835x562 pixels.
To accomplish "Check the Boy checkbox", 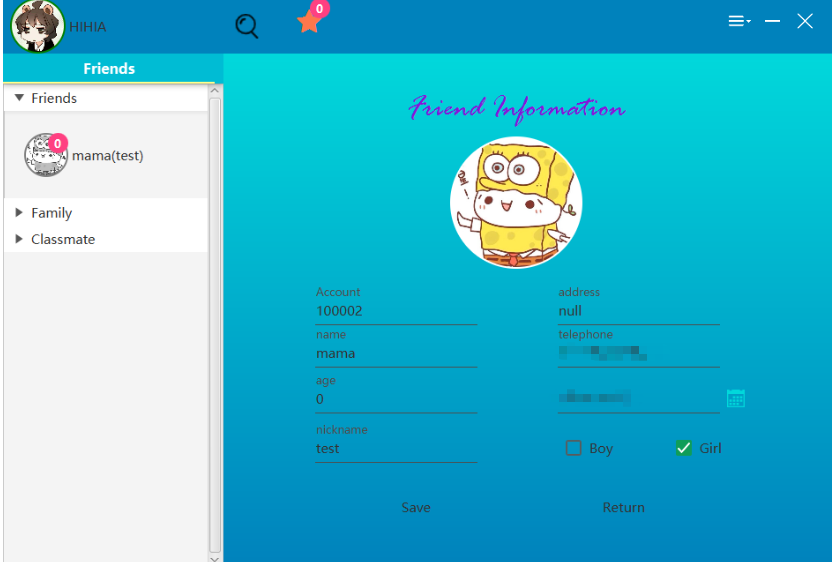I will click(x=574, y=448).
